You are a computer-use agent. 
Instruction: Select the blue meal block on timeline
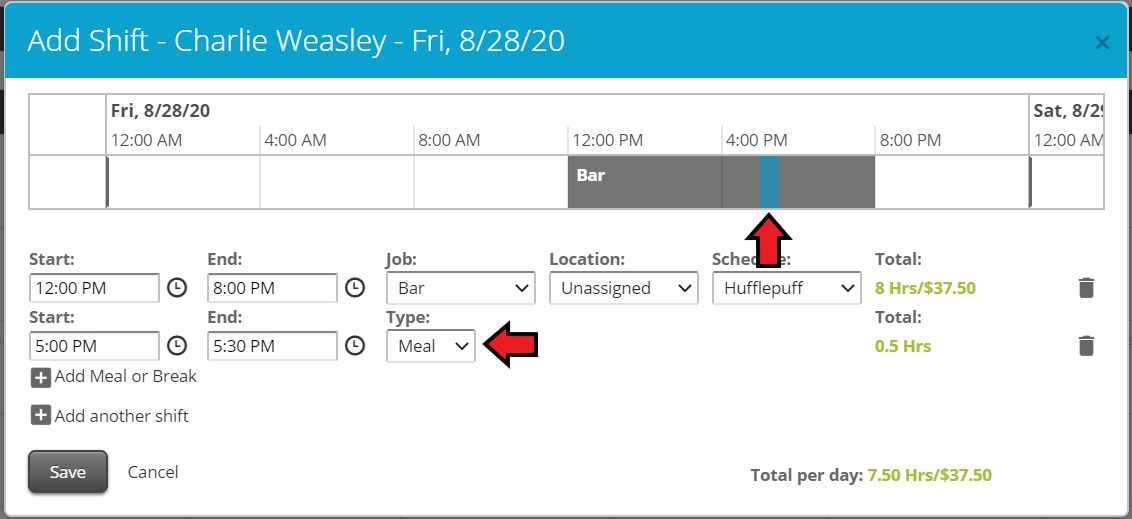[770, 182]
